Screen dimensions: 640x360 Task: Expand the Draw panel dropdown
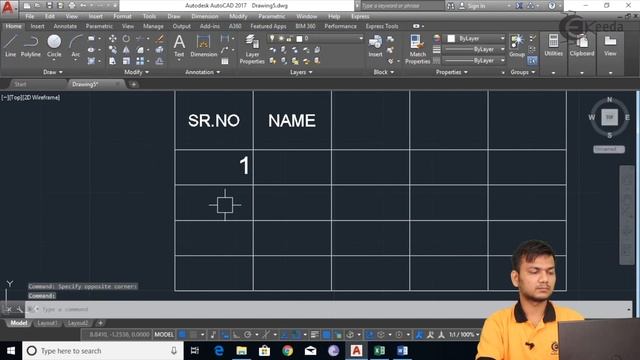53,72
